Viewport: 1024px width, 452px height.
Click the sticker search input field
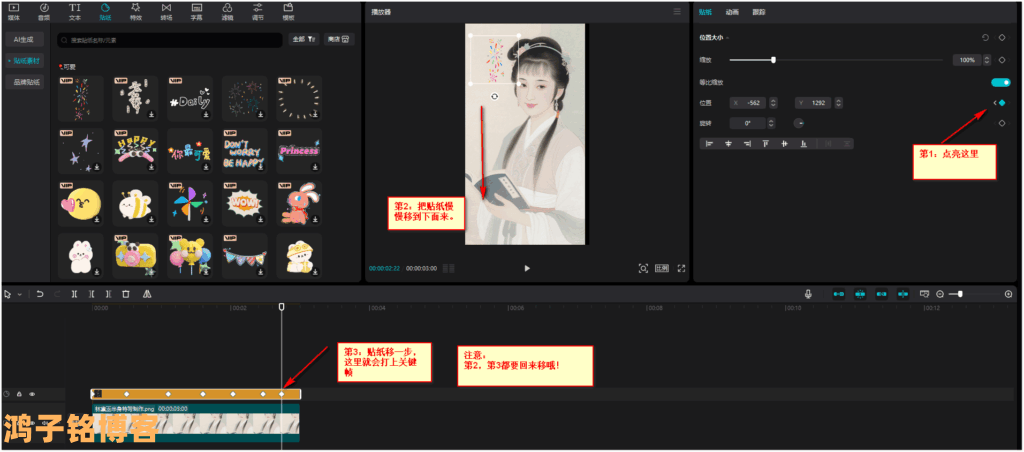pyautogui.click(x=170, y=40)
